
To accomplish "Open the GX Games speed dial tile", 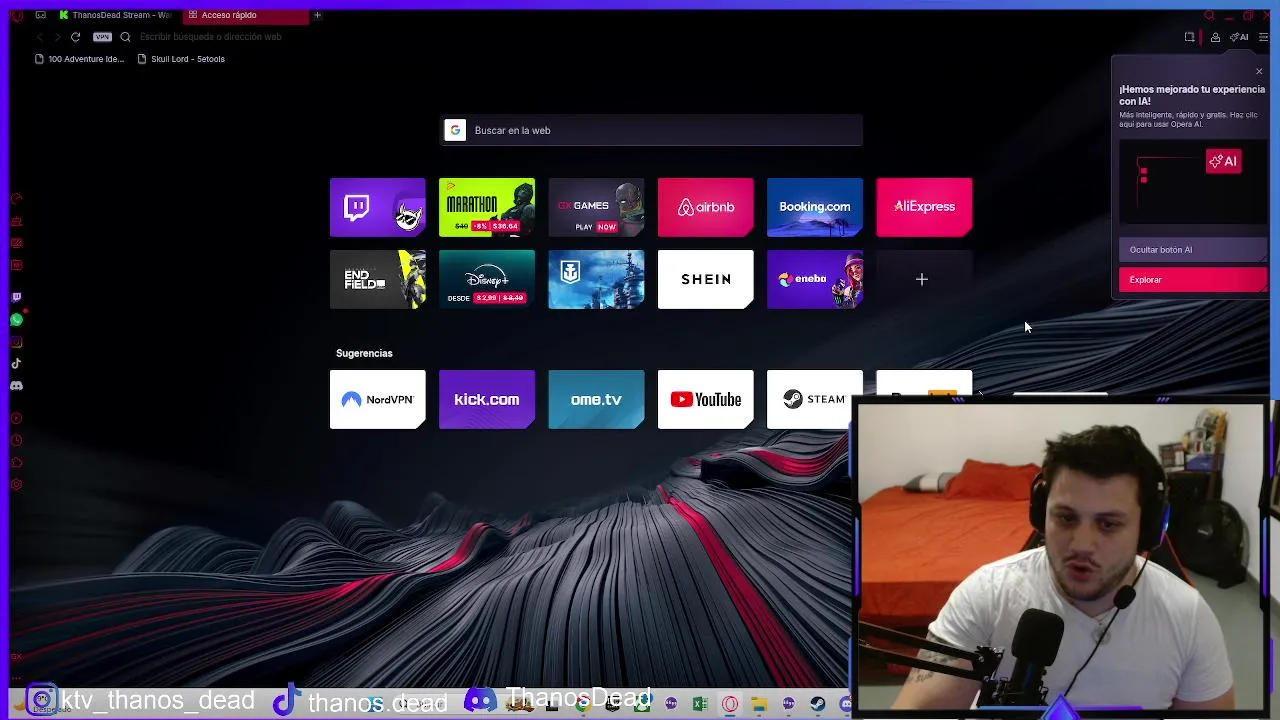I will pyautogui.click(x=596, y=207).
